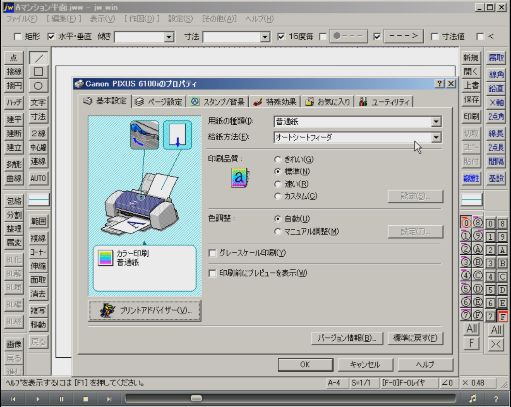Switch to the ページ設定 tab
The width and height of the screenshot is (511, 407).
click(159, 102)
